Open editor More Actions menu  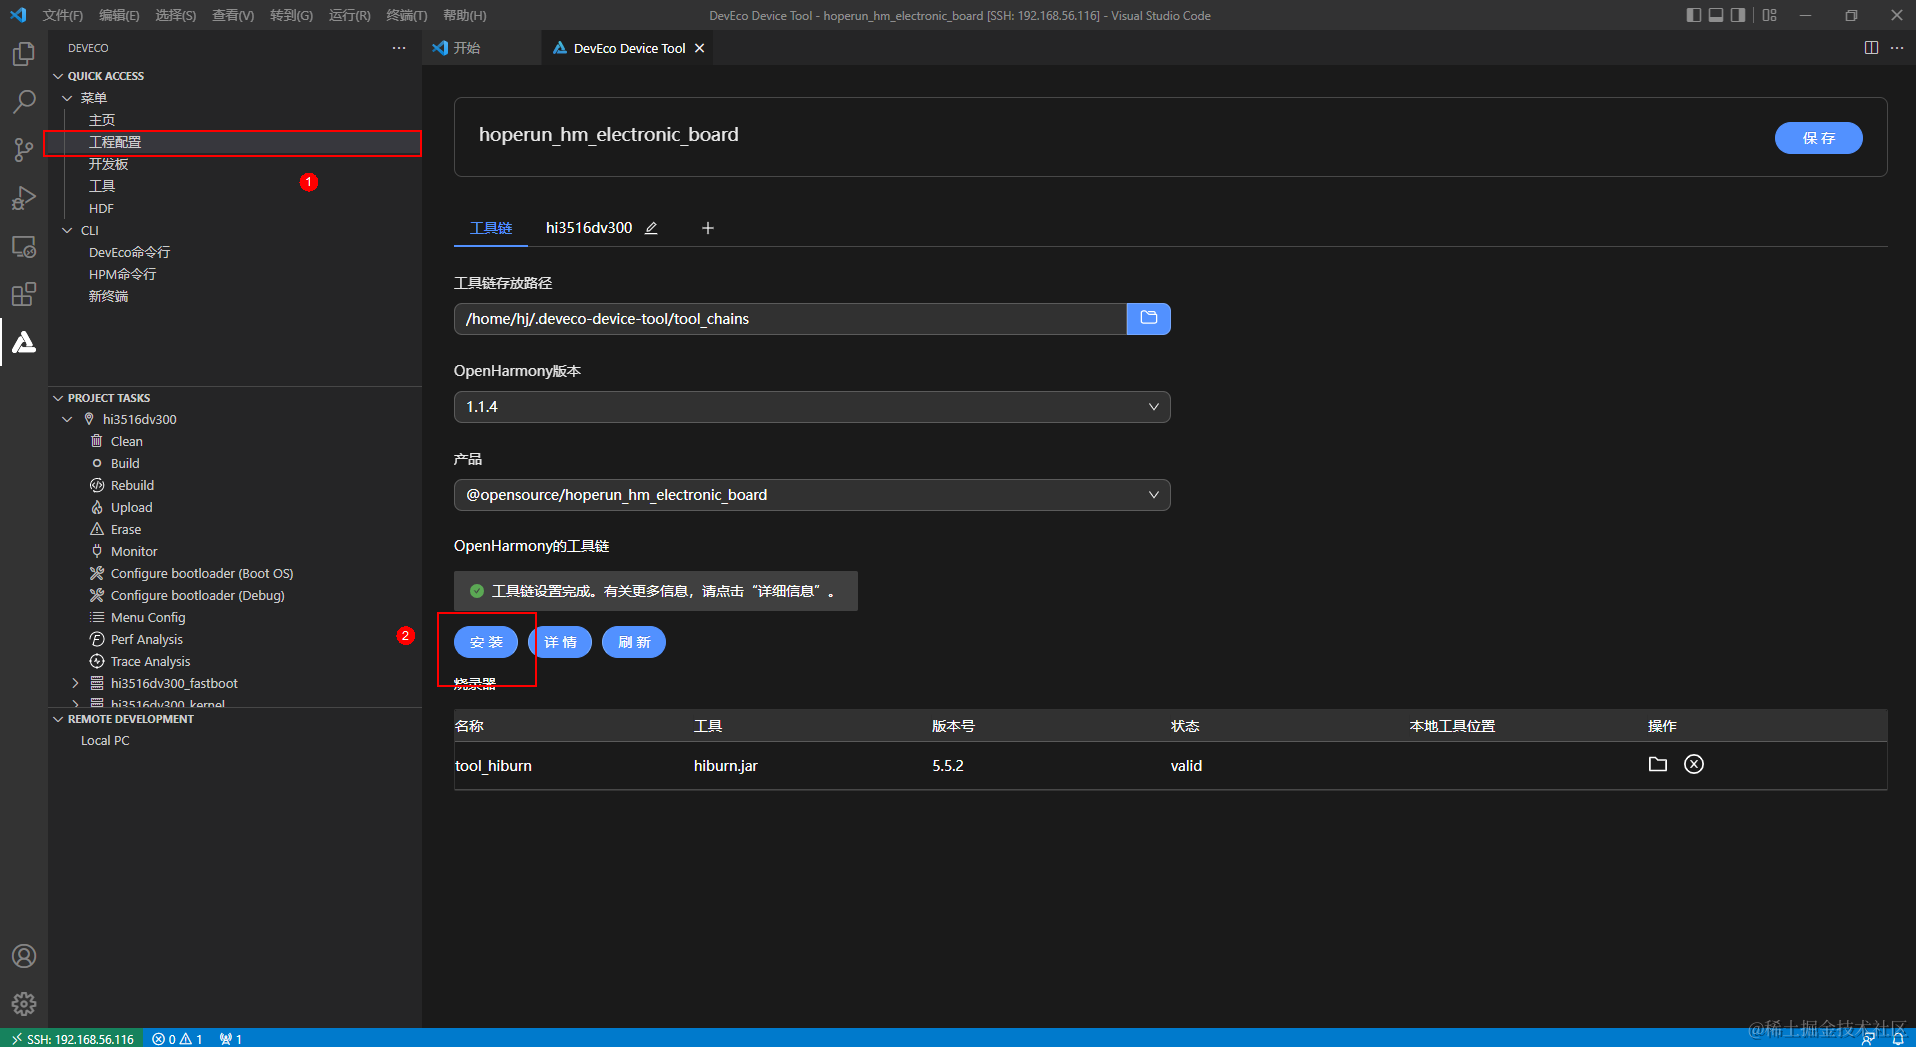pyautogui.click(x=1897, y=48)
